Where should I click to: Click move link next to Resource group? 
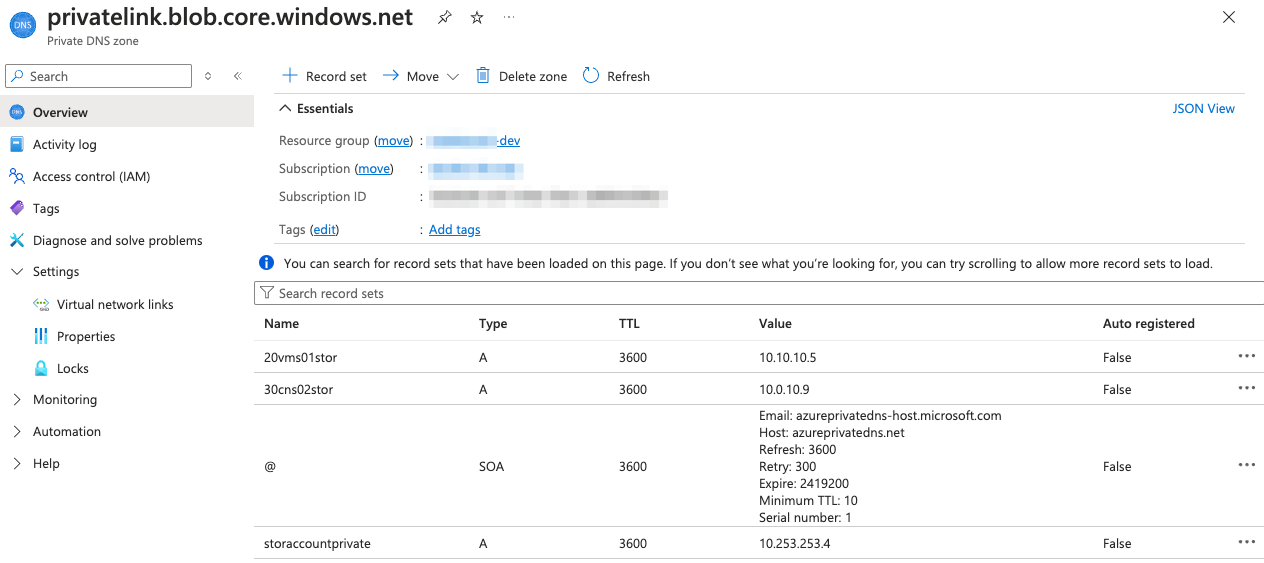pos(394,141)
